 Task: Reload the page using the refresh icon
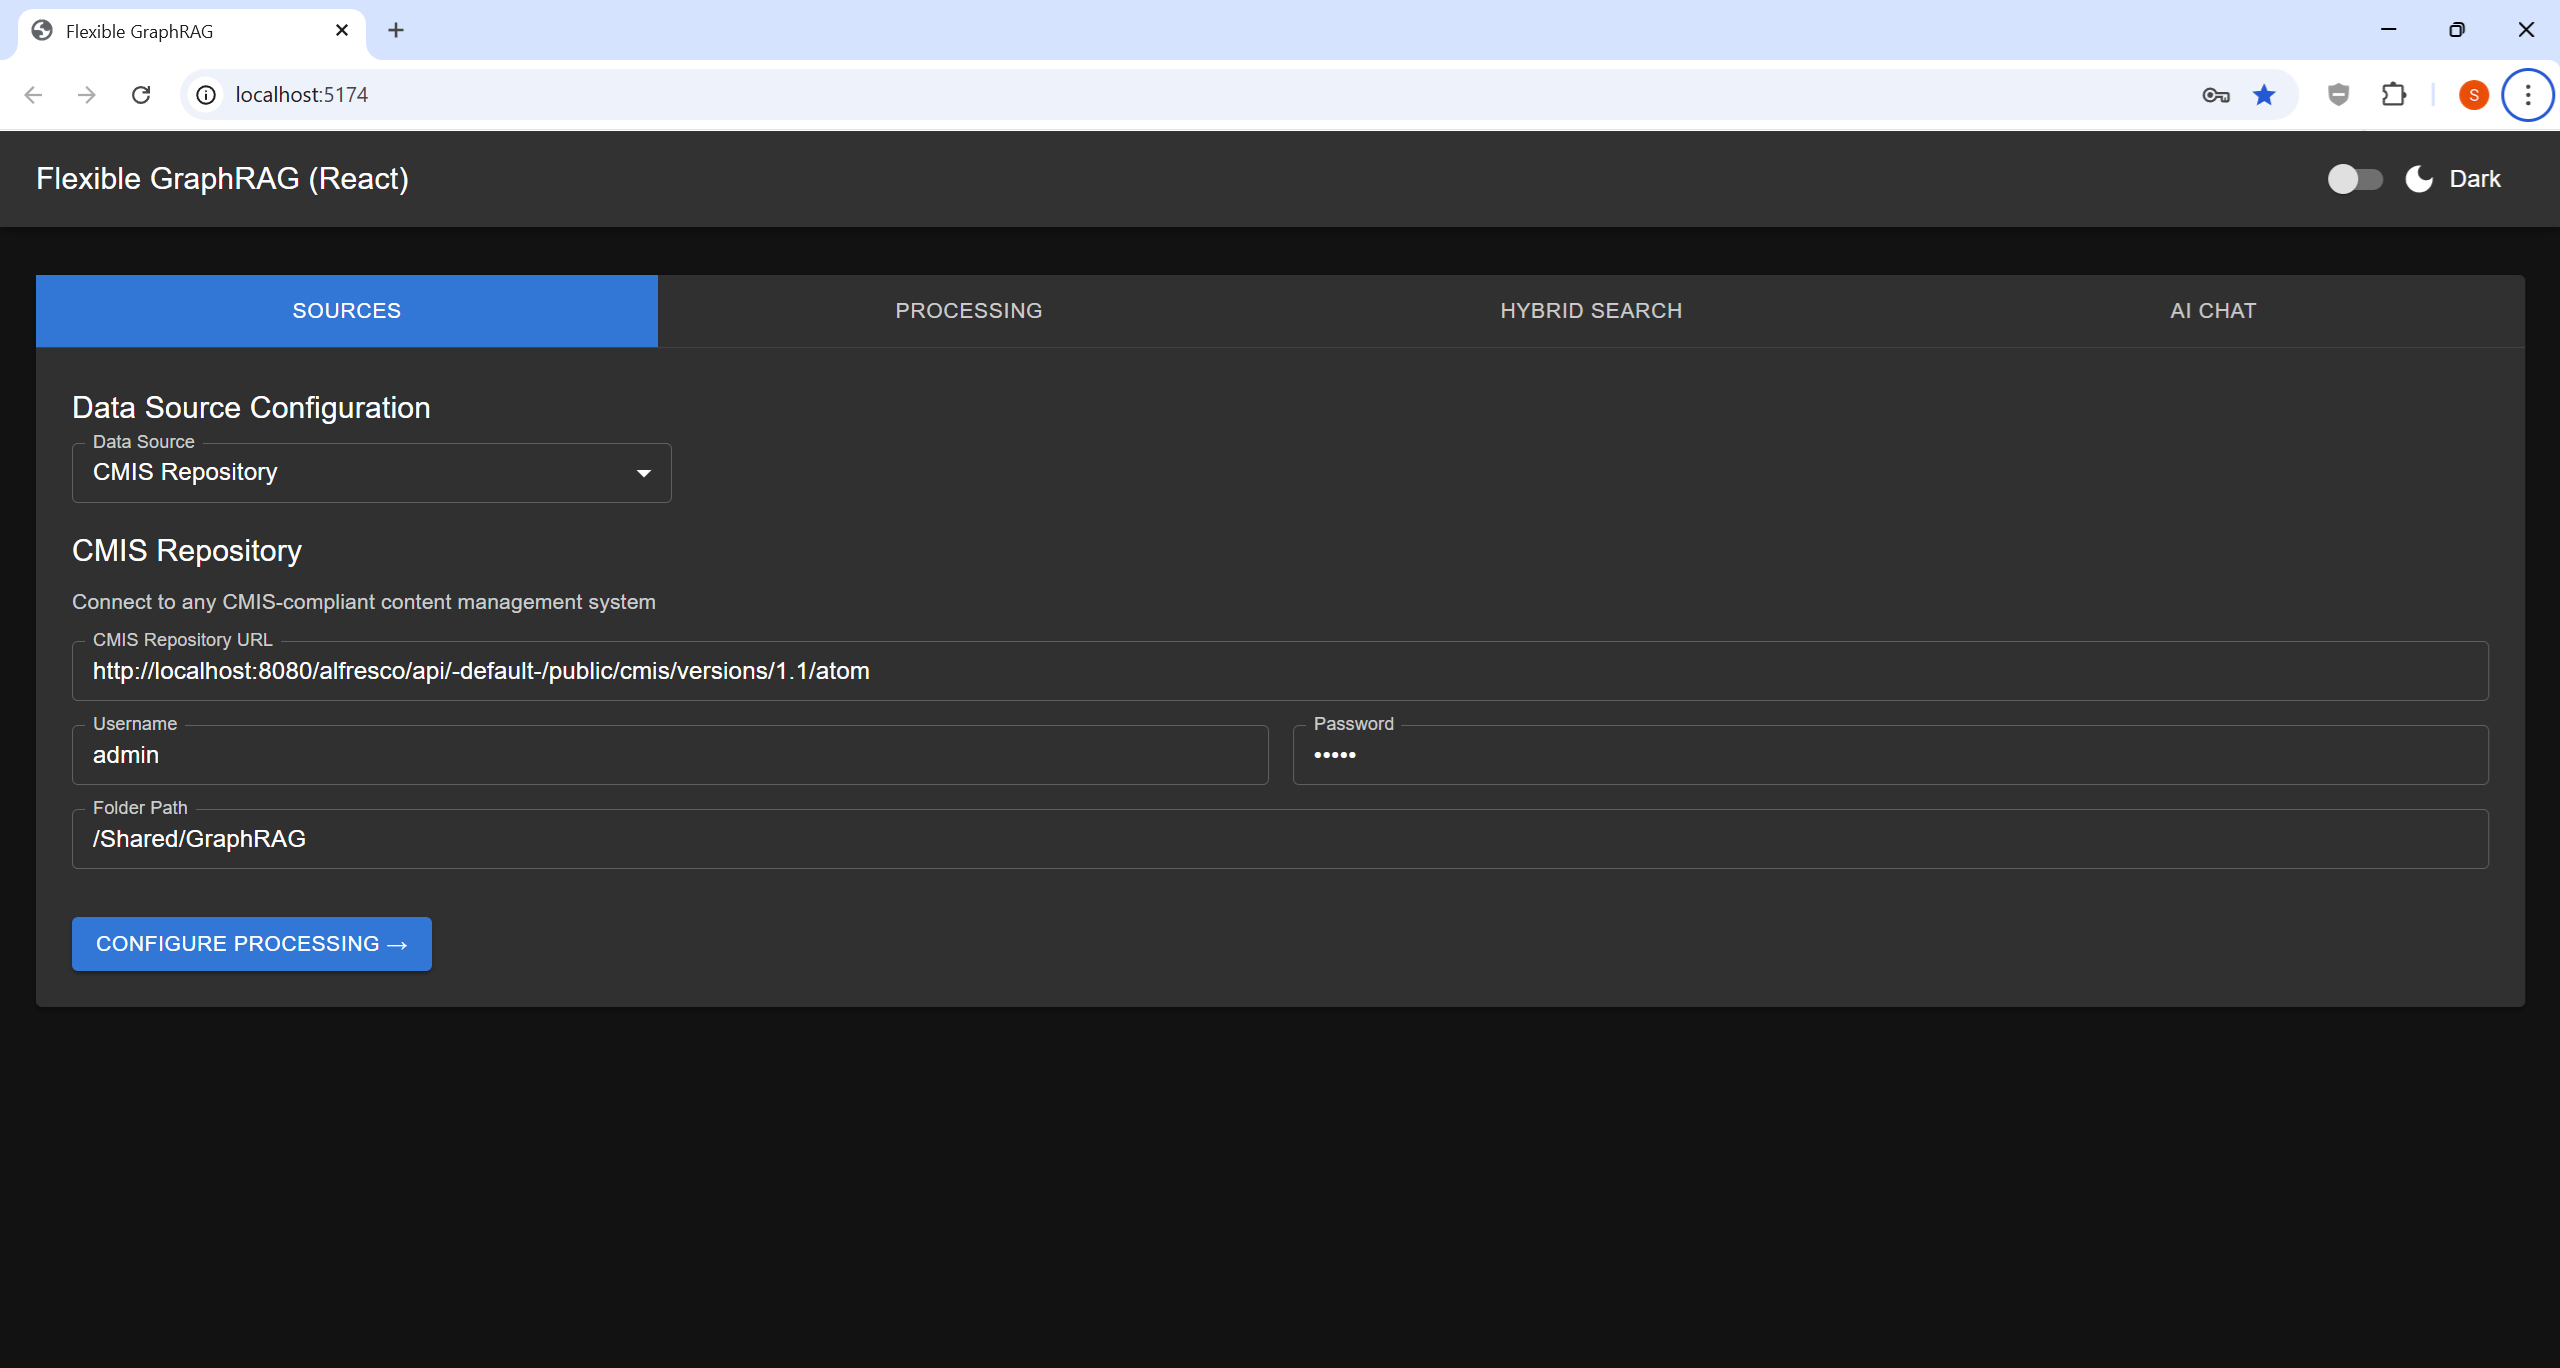141,94
